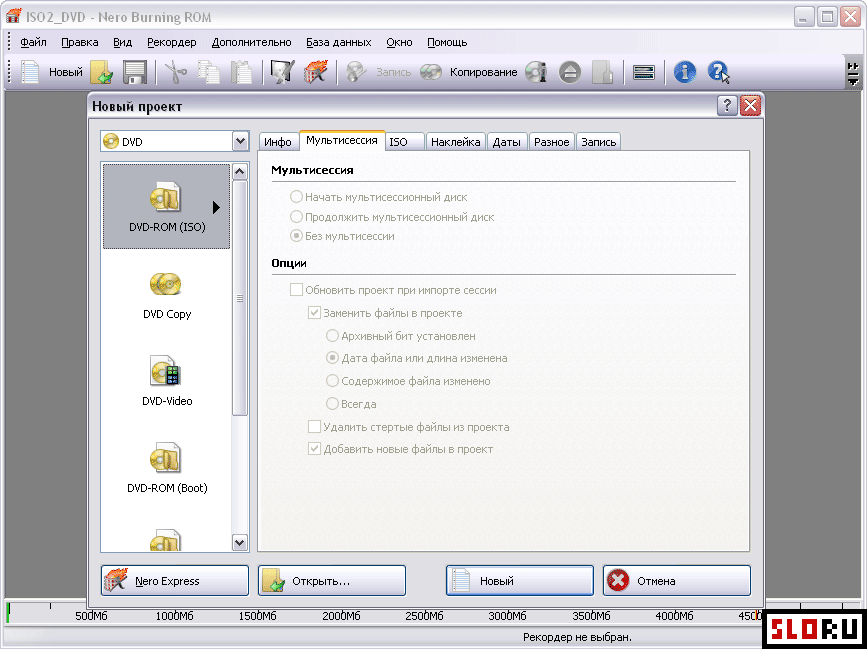Click the Help question mark toolbar icon

pos(718,72)
